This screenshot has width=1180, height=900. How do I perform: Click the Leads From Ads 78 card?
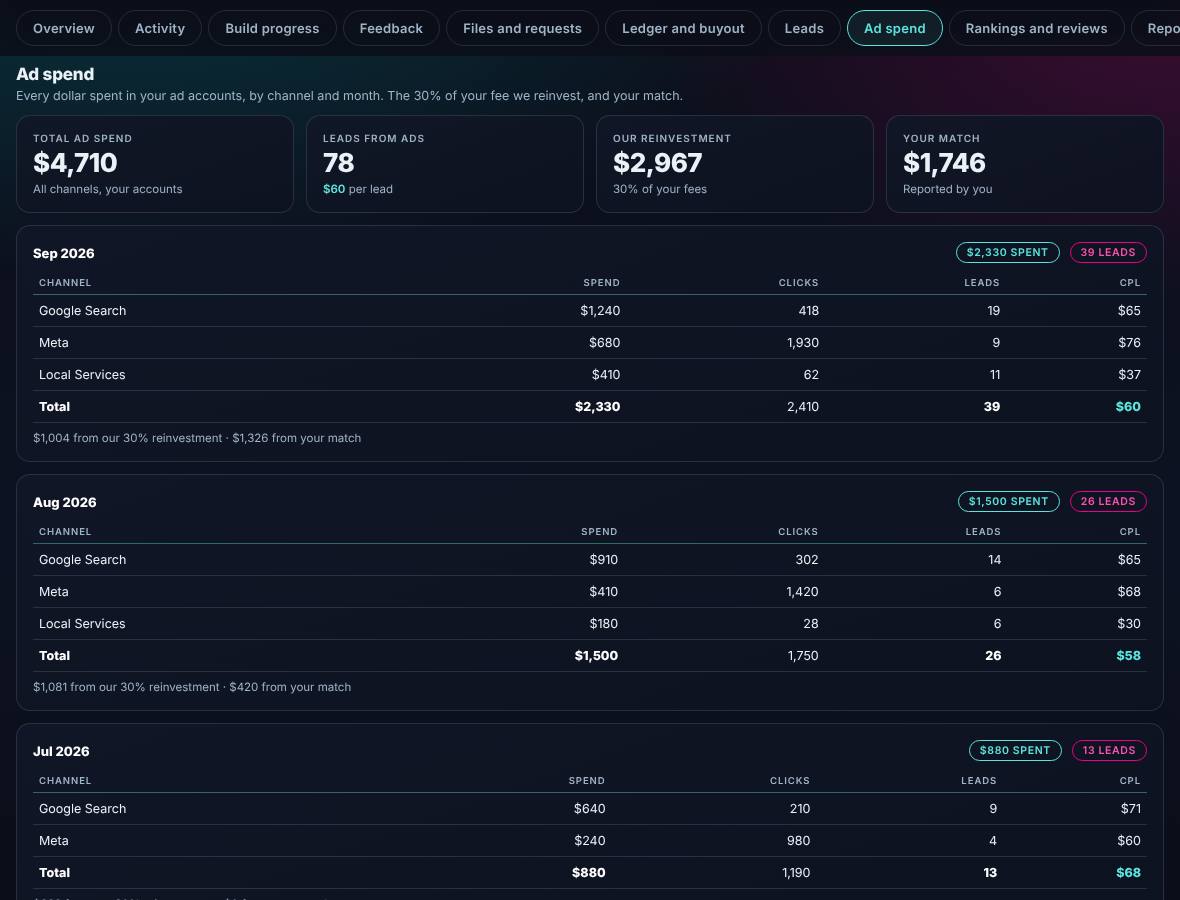[445, 164]
